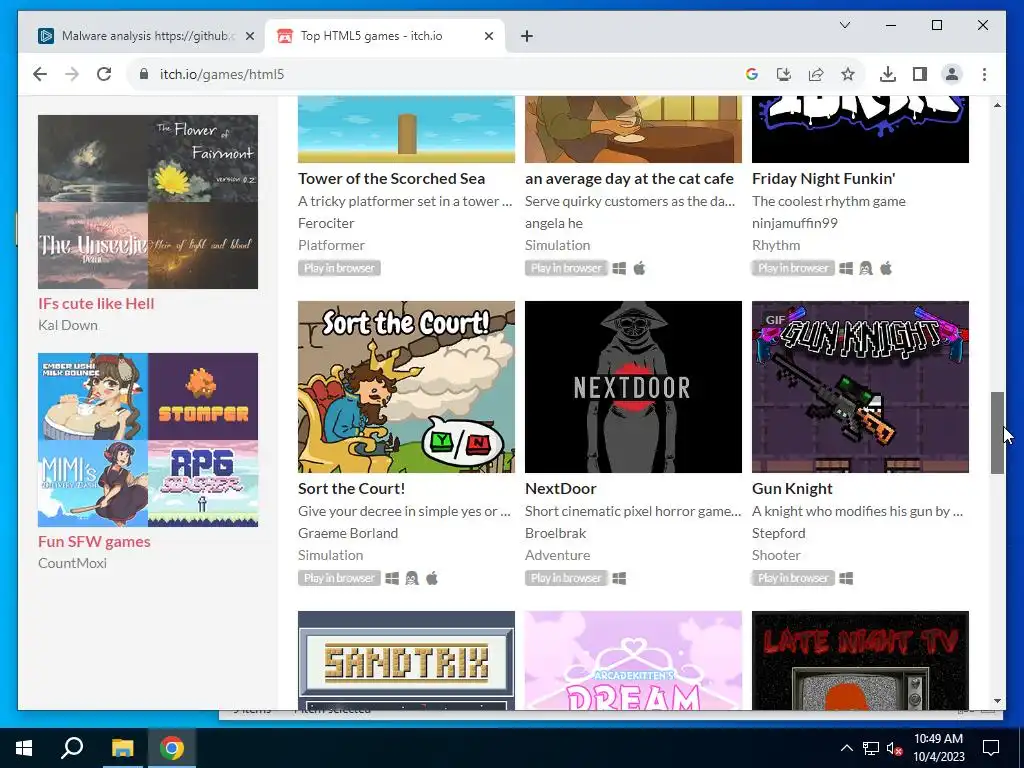The image size is (1024, 768).
Task: Open Chrome three-dot menu
Action: [x=984, y=74]
